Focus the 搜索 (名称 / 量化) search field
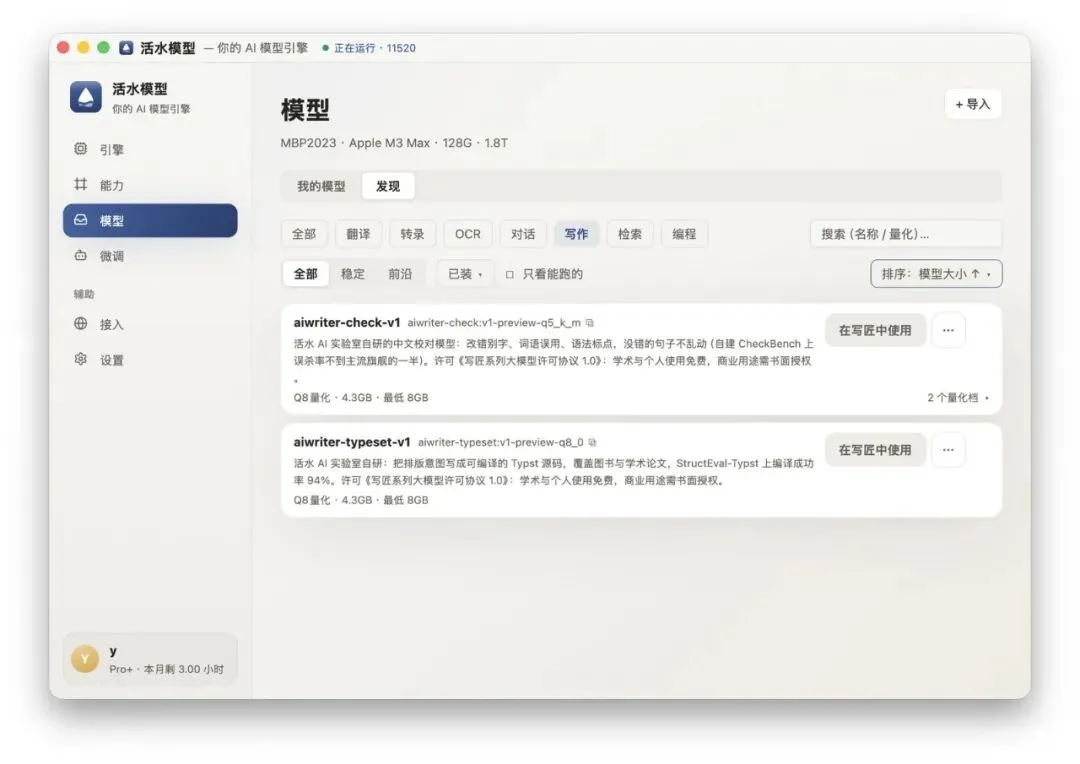The height and width of the screenshot is (764, 1080). coord(906,234)
